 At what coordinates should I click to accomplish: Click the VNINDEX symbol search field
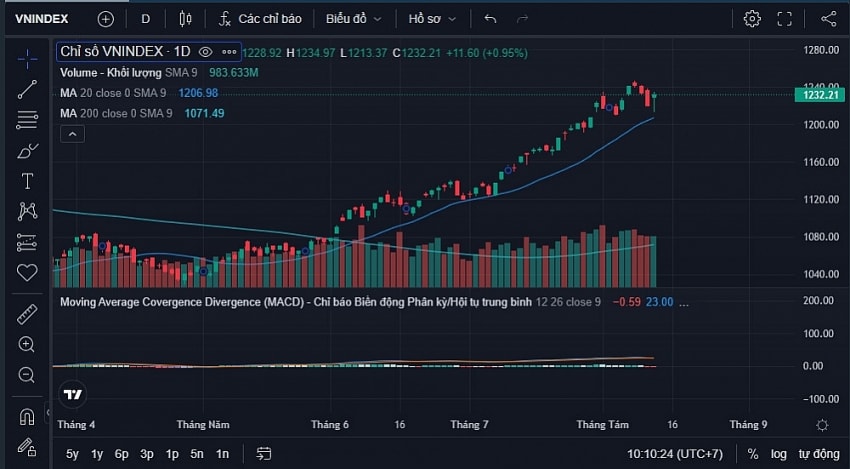(42, 19)
